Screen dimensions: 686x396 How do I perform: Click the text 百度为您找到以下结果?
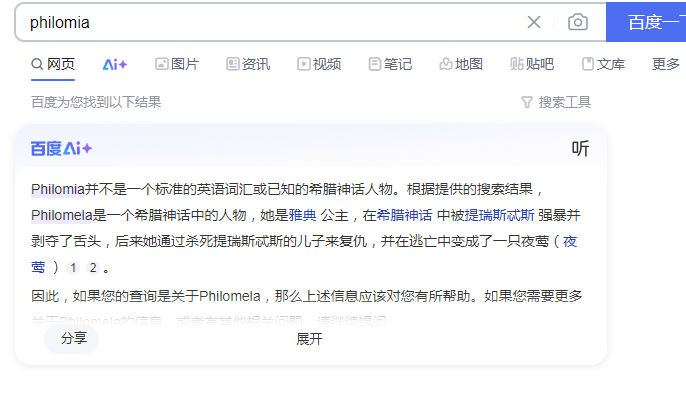click(x=96, y=102)
